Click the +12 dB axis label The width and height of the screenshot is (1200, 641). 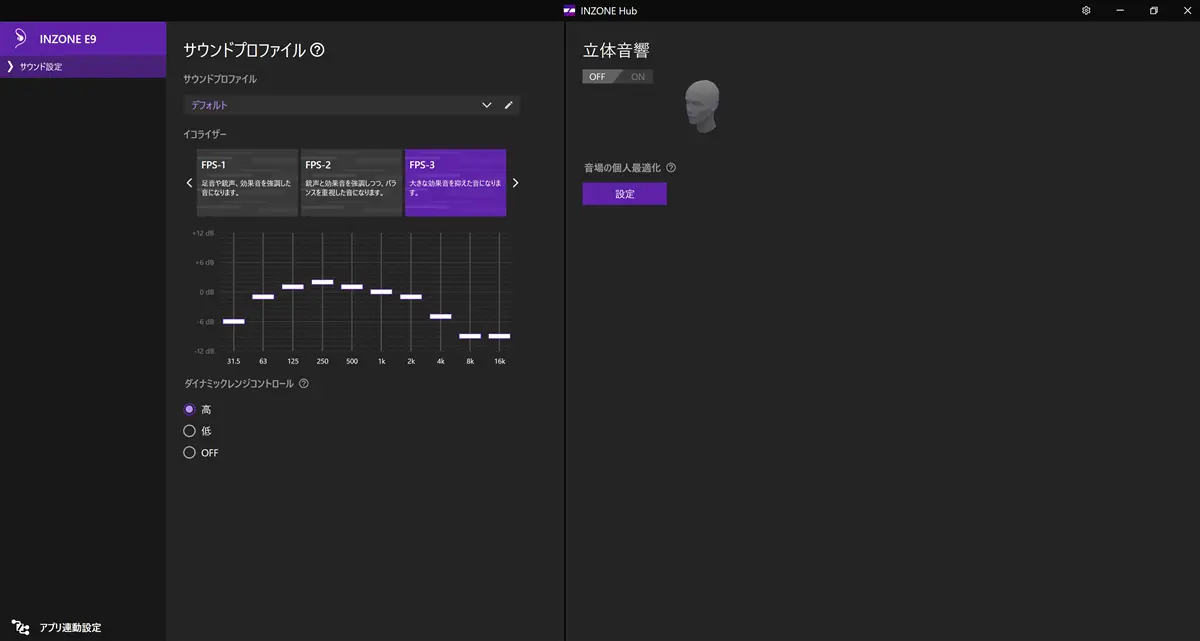coord(203,233)
